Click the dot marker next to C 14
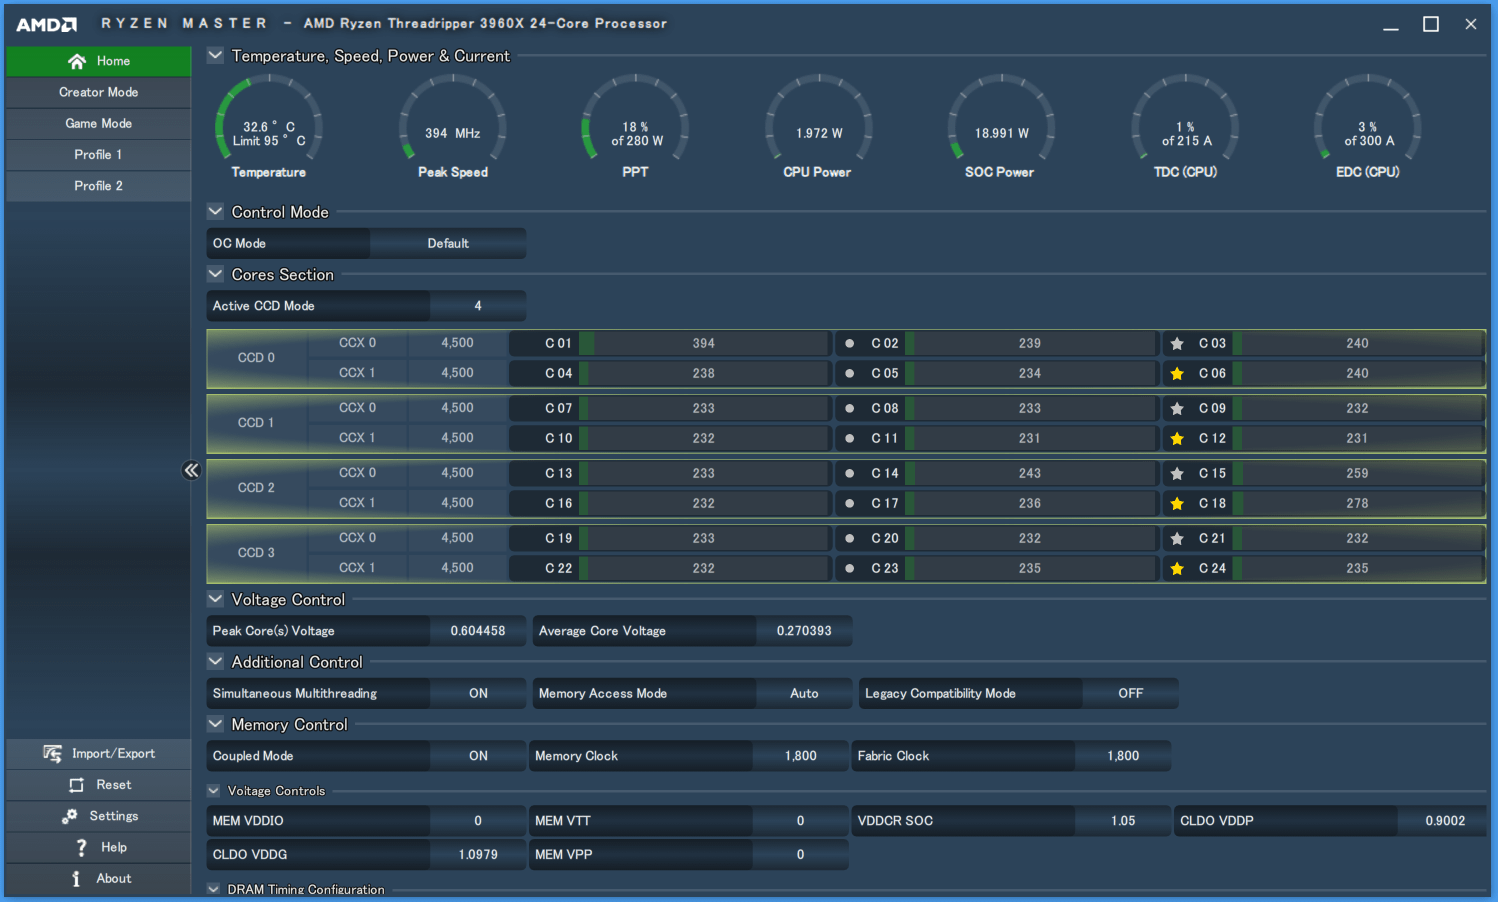This screenshot has height=902, width=1498. 849,473
